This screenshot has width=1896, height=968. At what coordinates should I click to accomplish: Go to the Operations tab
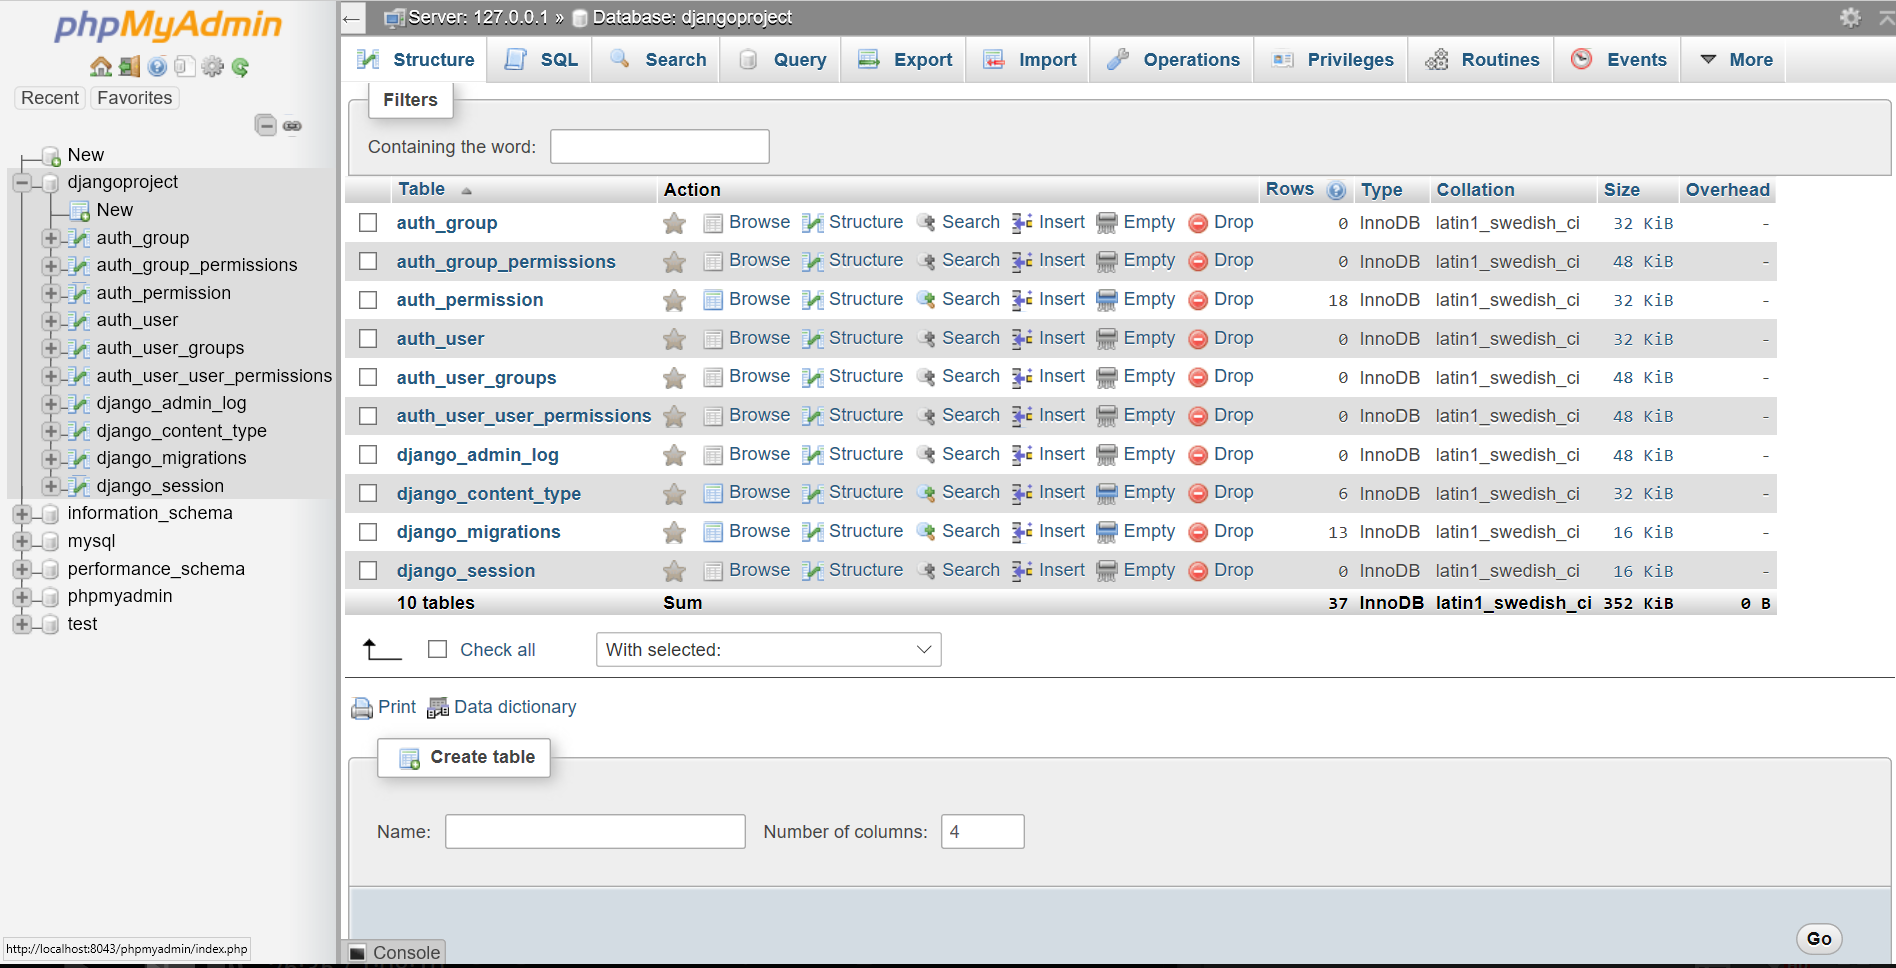1173,60
